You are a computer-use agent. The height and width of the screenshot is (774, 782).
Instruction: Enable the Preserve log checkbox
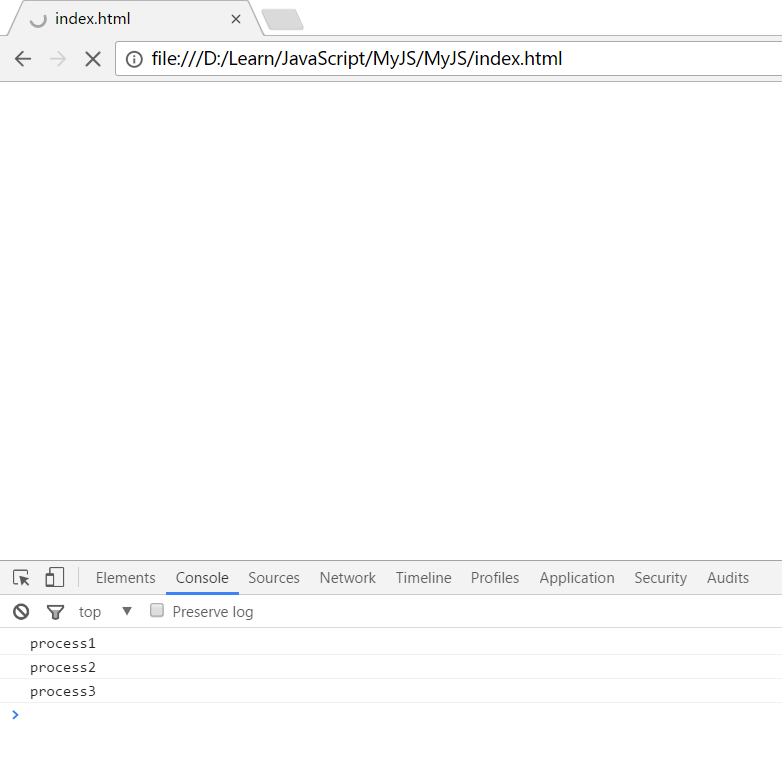[x=157, y=610]
